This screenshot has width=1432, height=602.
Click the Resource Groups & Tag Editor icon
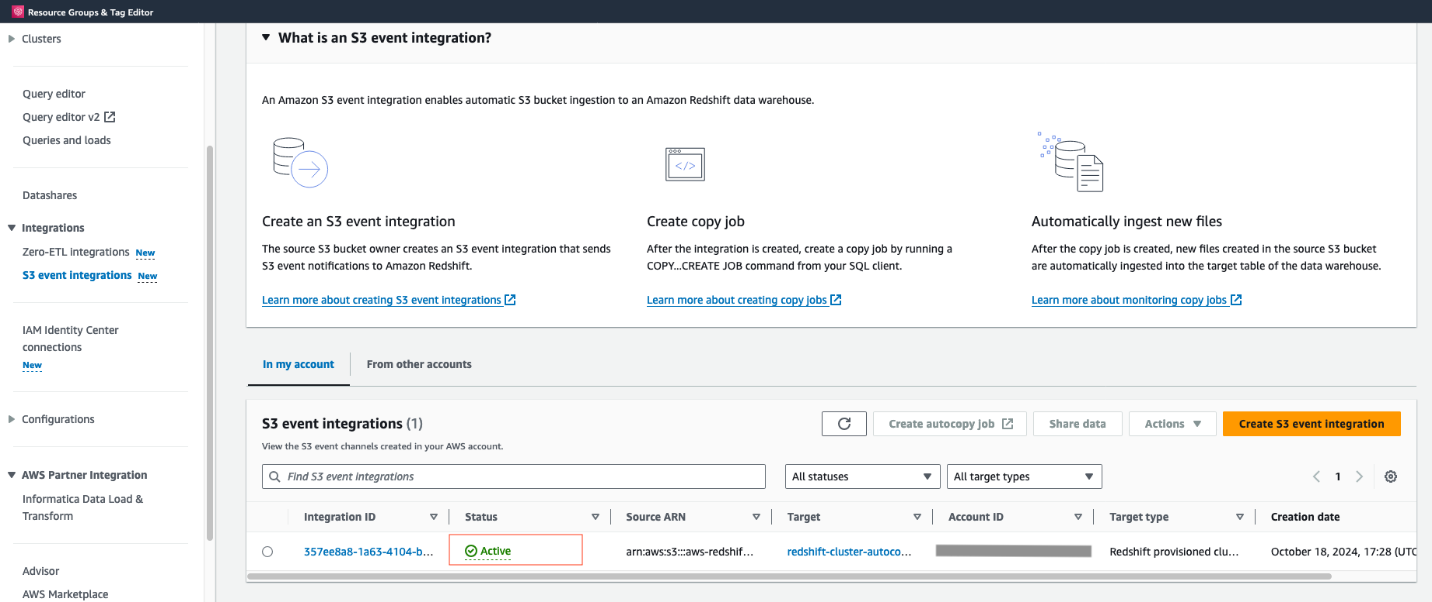17,12
